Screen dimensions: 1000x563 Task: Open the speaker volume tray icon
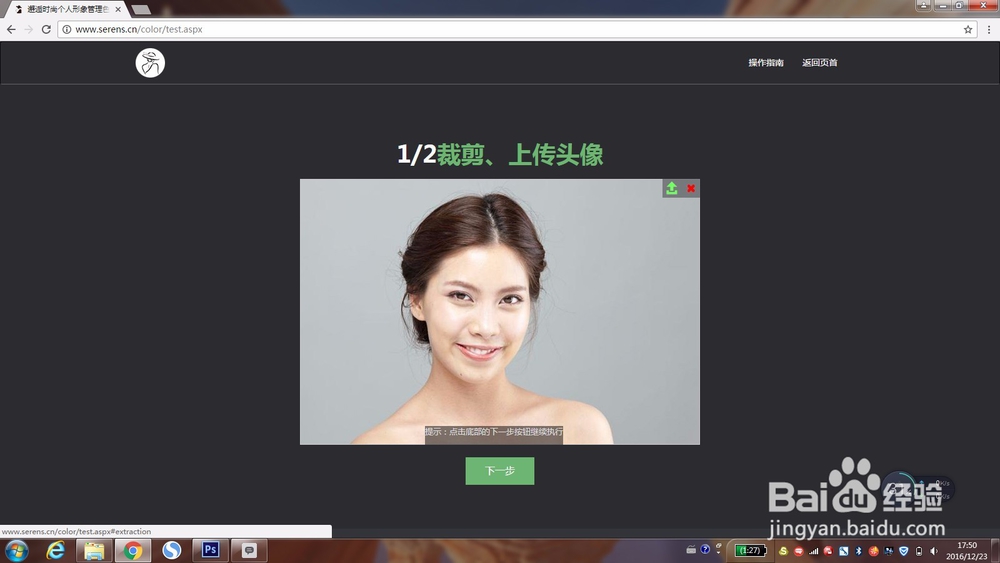pyautogui.click(x=934, y=551)
